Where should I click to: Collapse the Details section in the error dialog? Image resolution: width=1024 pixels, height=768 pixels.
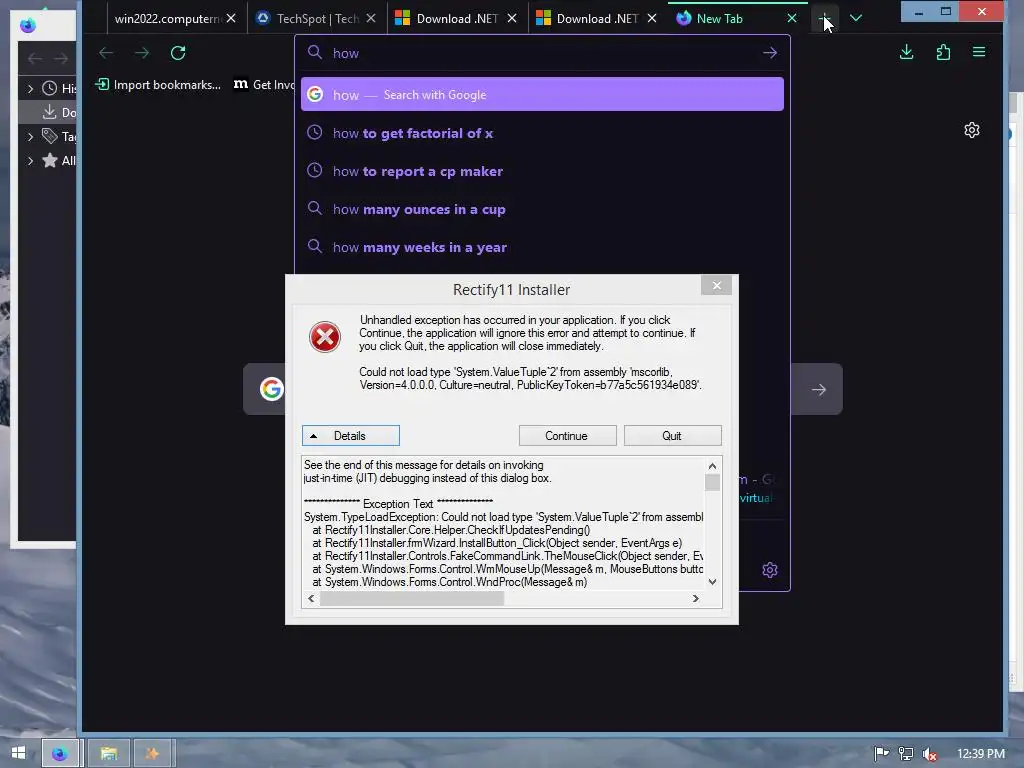tap(351, 436)
